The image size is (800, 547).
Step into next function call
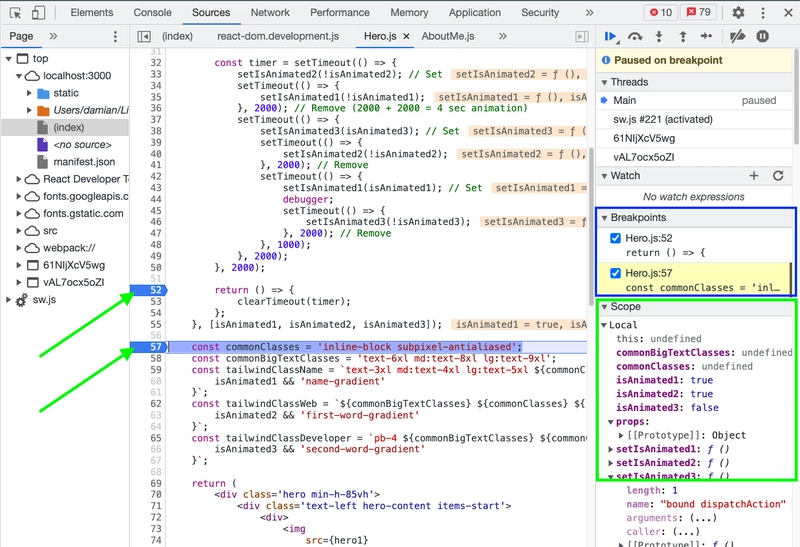(659, 36)
